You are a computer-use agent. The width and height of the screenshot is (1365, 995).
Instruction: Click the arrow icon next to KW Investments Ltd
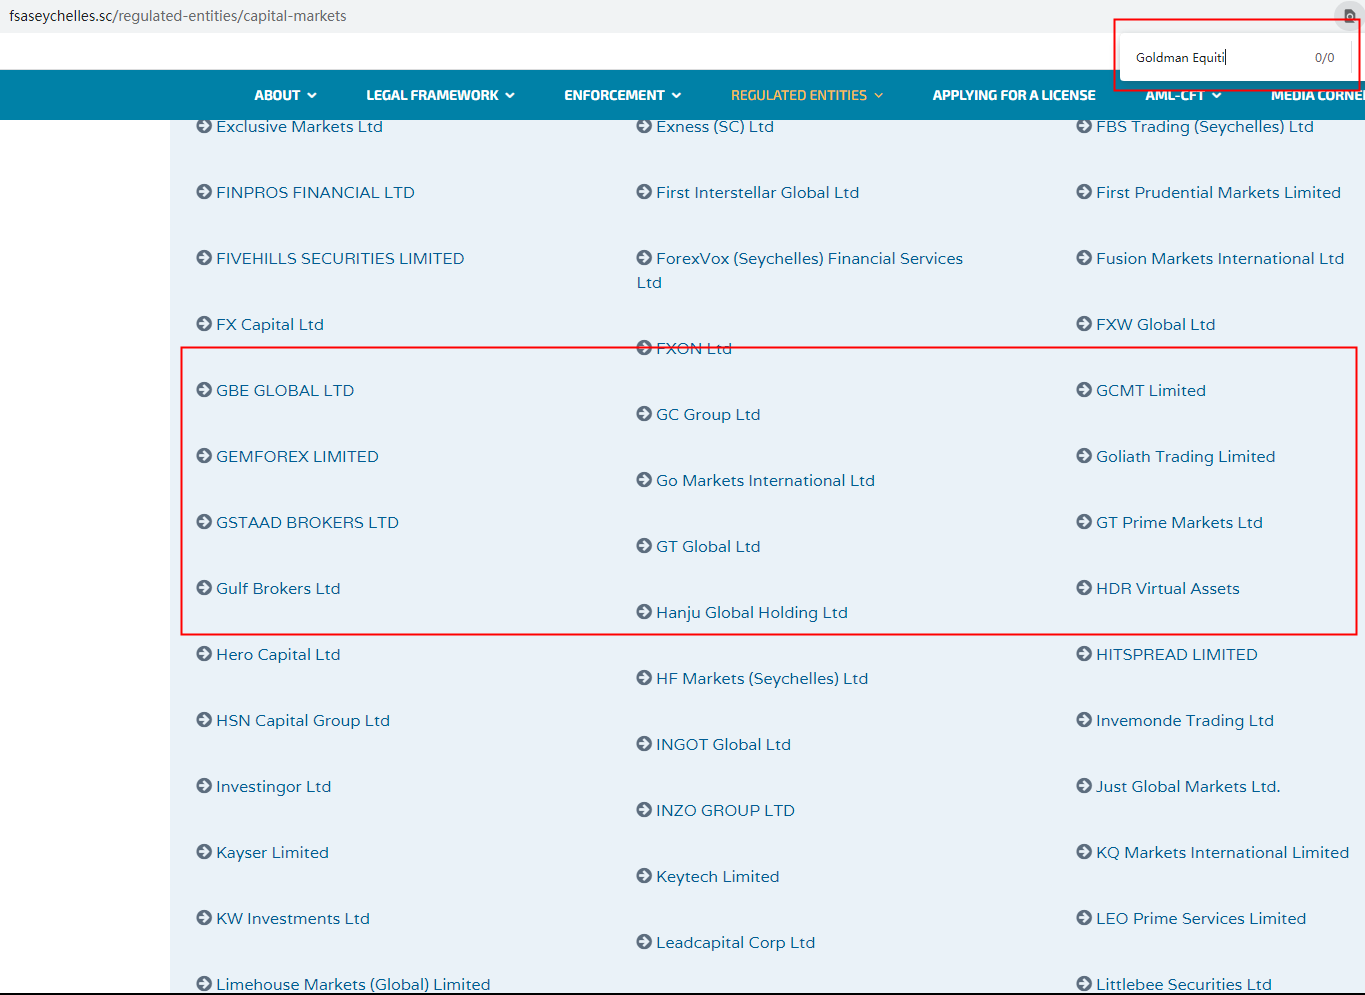point(204,918)
